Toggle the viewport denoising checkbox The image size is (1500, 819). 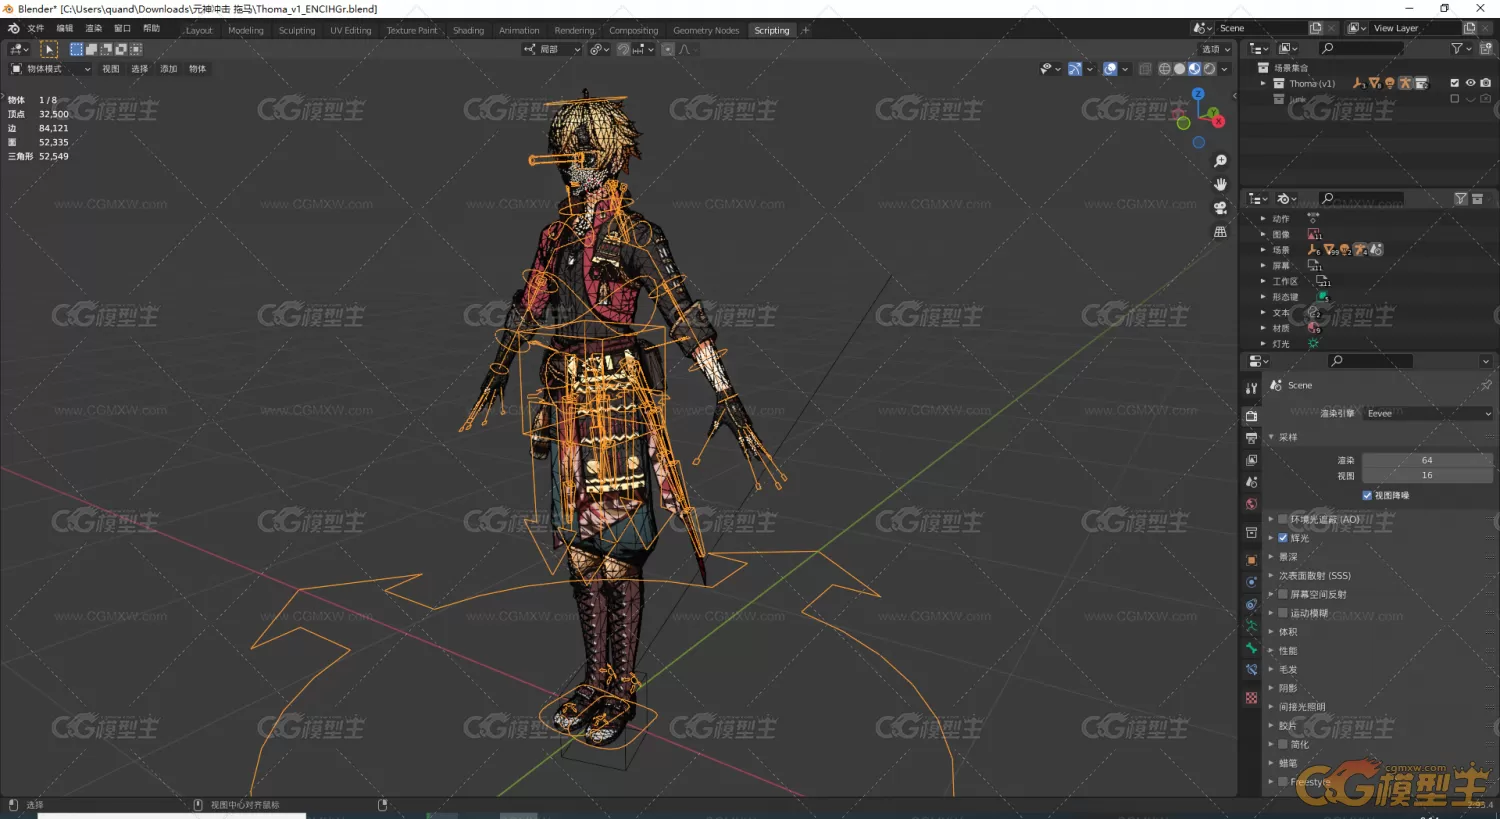(1367, 495)
